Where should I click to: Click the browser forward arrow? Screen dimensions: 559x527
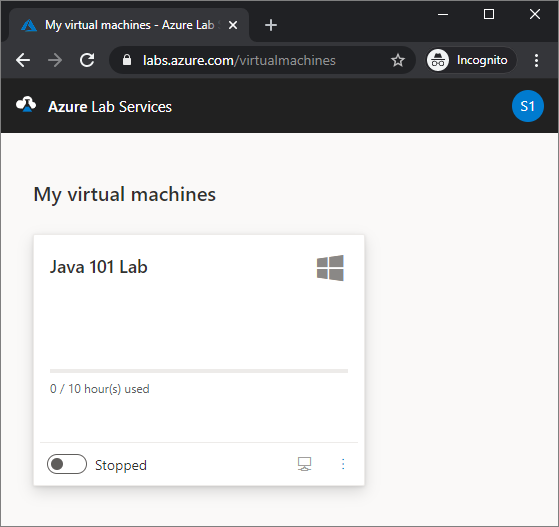click(x=55, y=60)
